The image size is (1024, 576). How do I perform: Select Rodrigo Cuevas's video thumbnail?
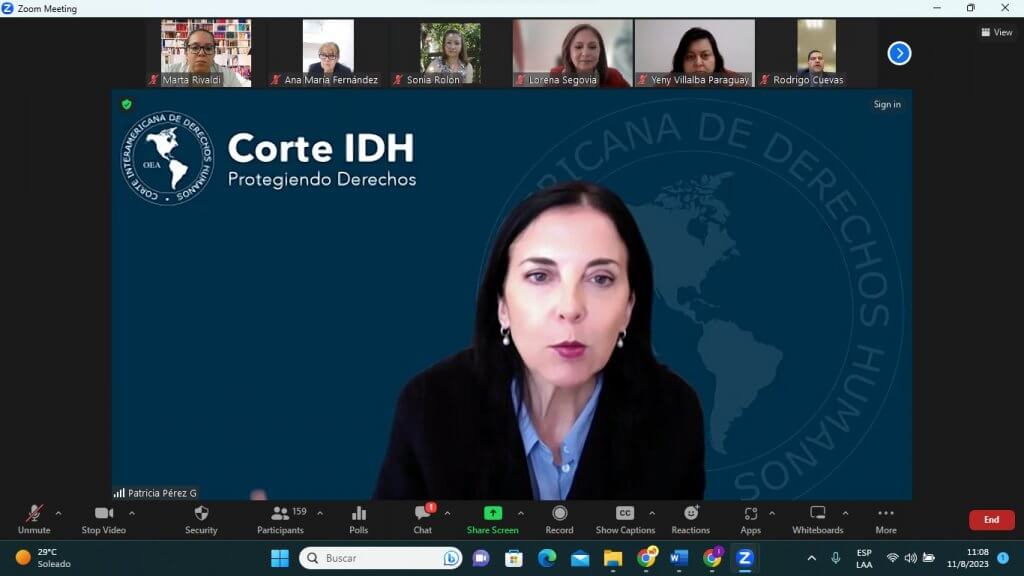(x=816, y=53)
